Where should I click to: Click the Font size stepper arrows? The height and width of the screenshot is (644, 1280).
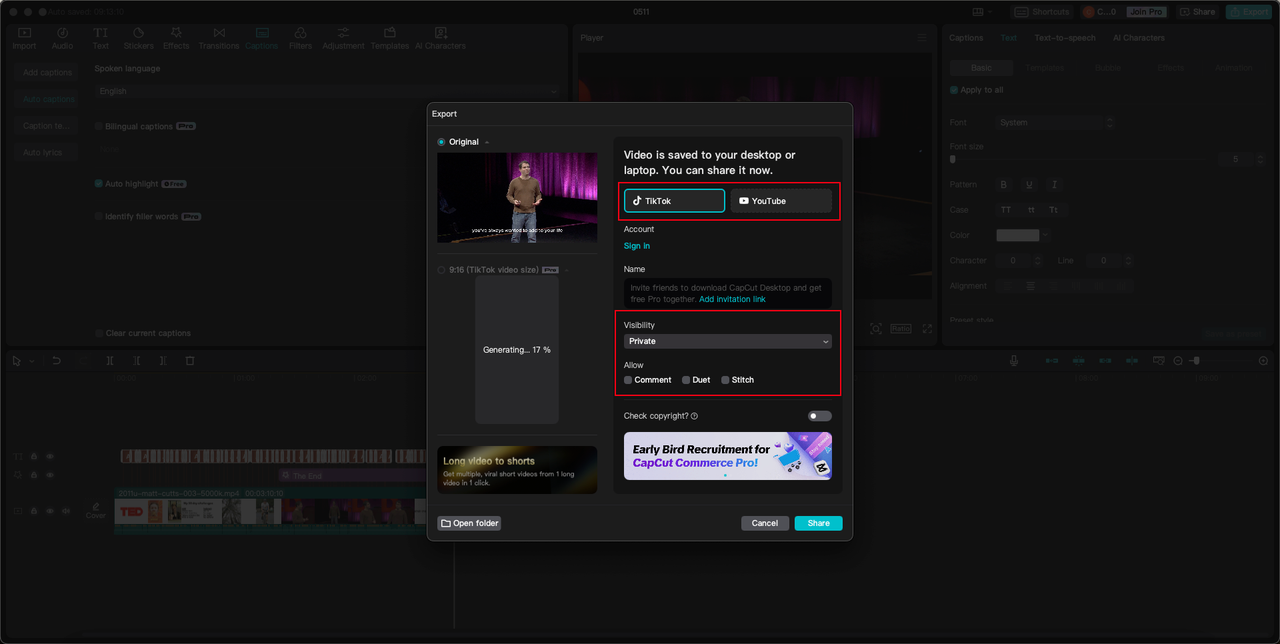coord(1260,159)
